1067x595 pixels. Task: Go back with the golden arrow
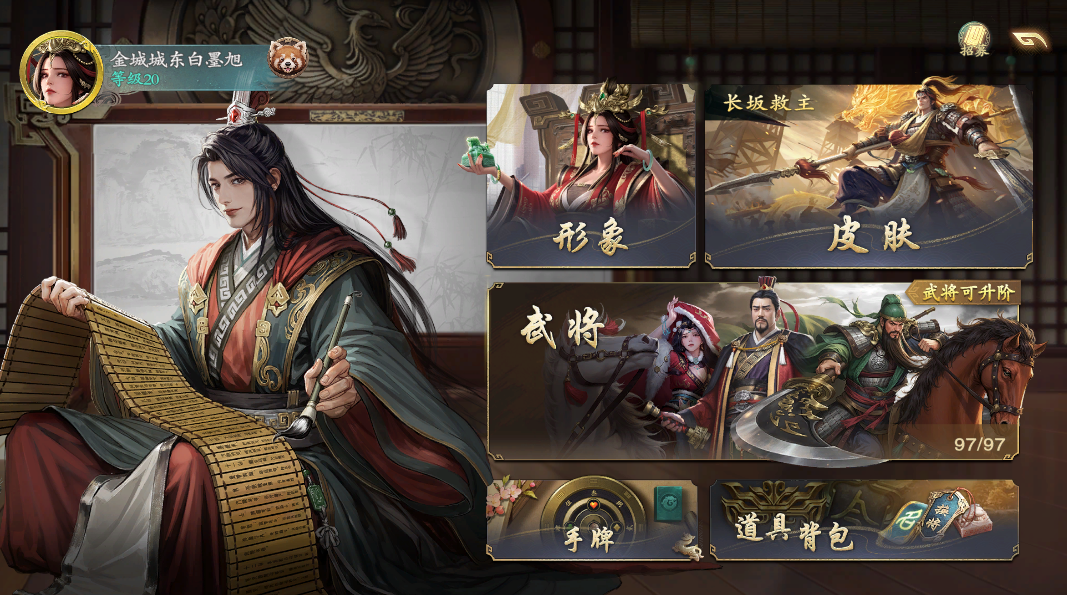(x=1028, y=39)
